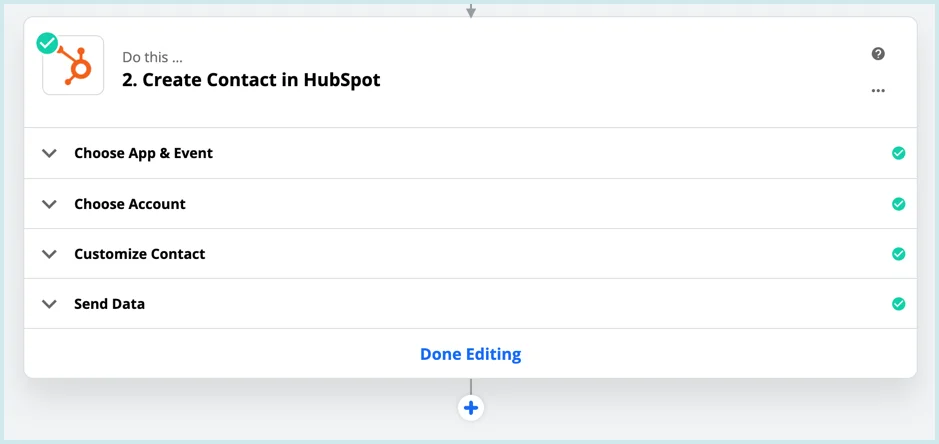Open the help question mark icon

878,54
